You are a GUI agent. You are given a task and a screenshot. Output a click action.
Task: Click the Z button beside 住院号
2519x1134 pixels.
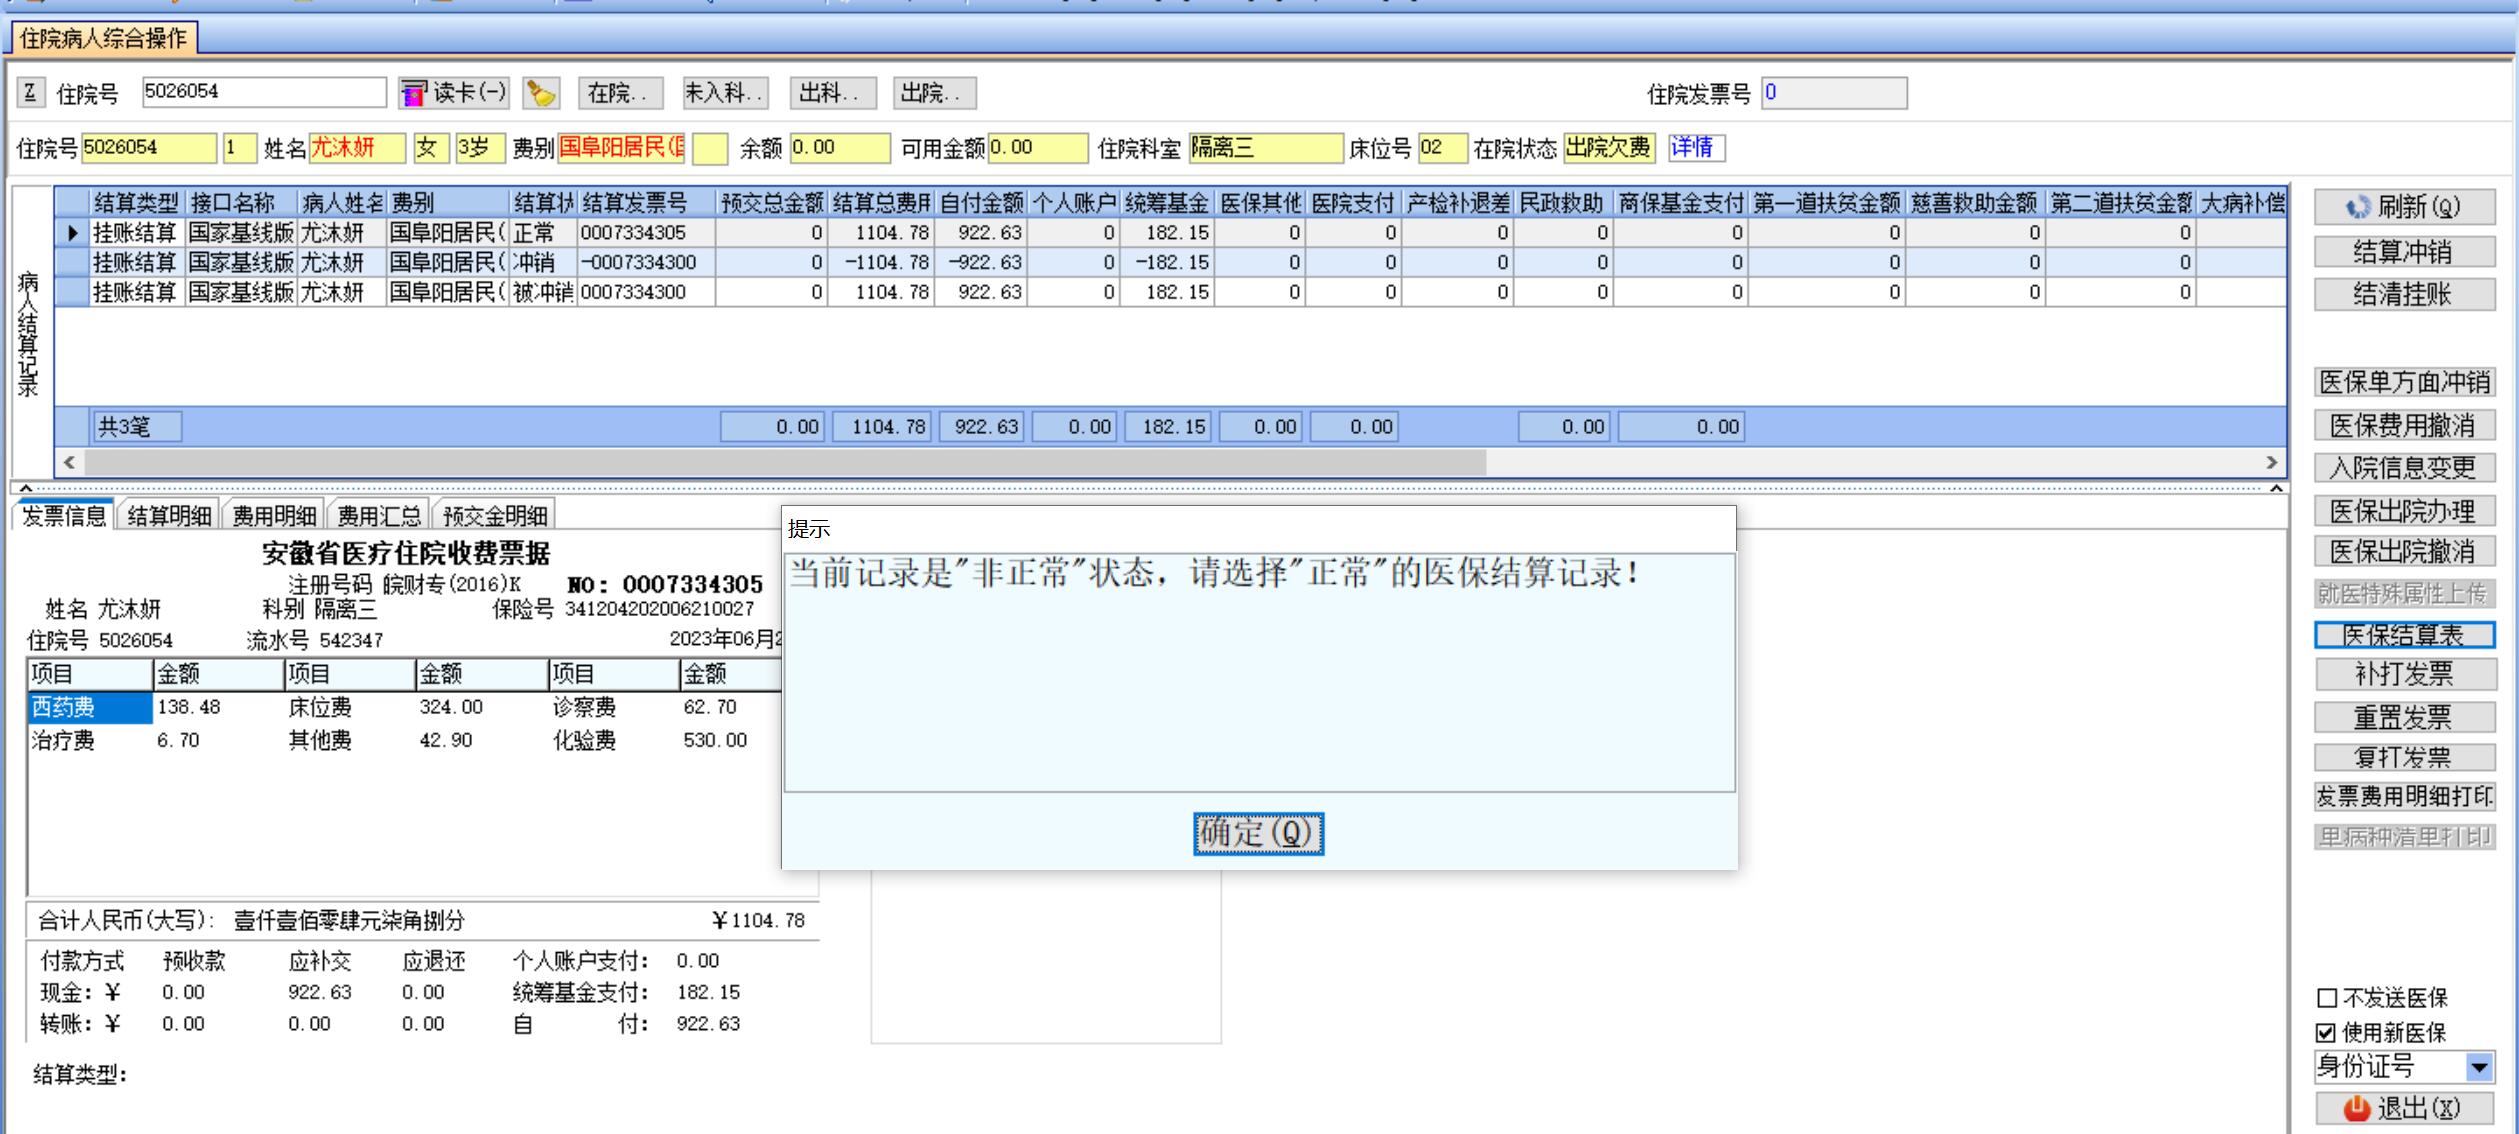coord(30,93)
